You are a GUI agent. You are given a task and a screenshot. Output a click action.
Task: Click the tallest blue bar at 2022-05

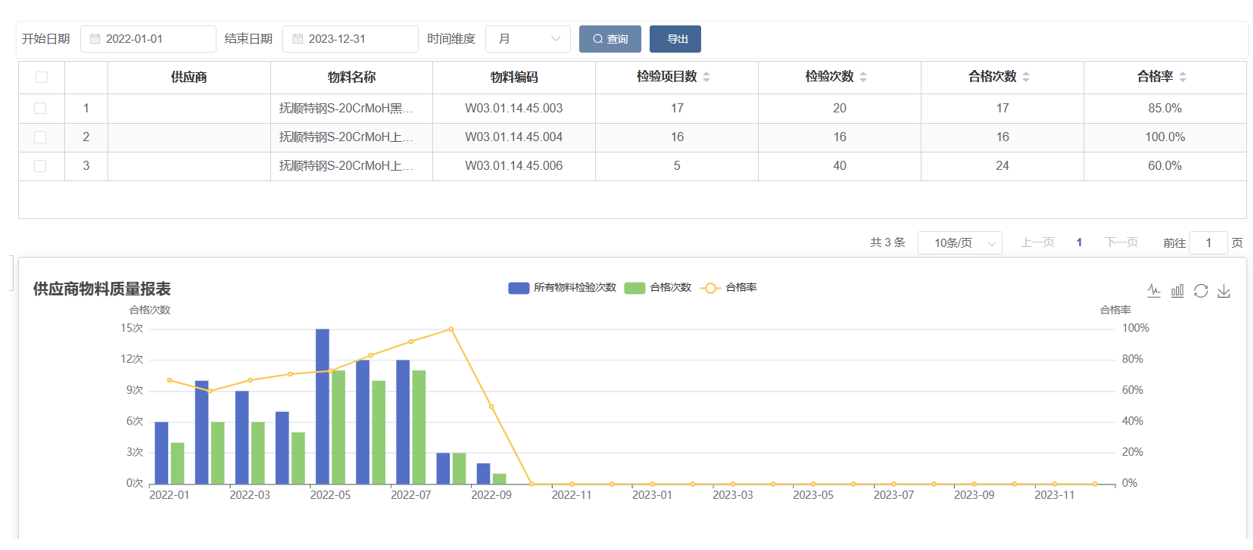[323, 406]
